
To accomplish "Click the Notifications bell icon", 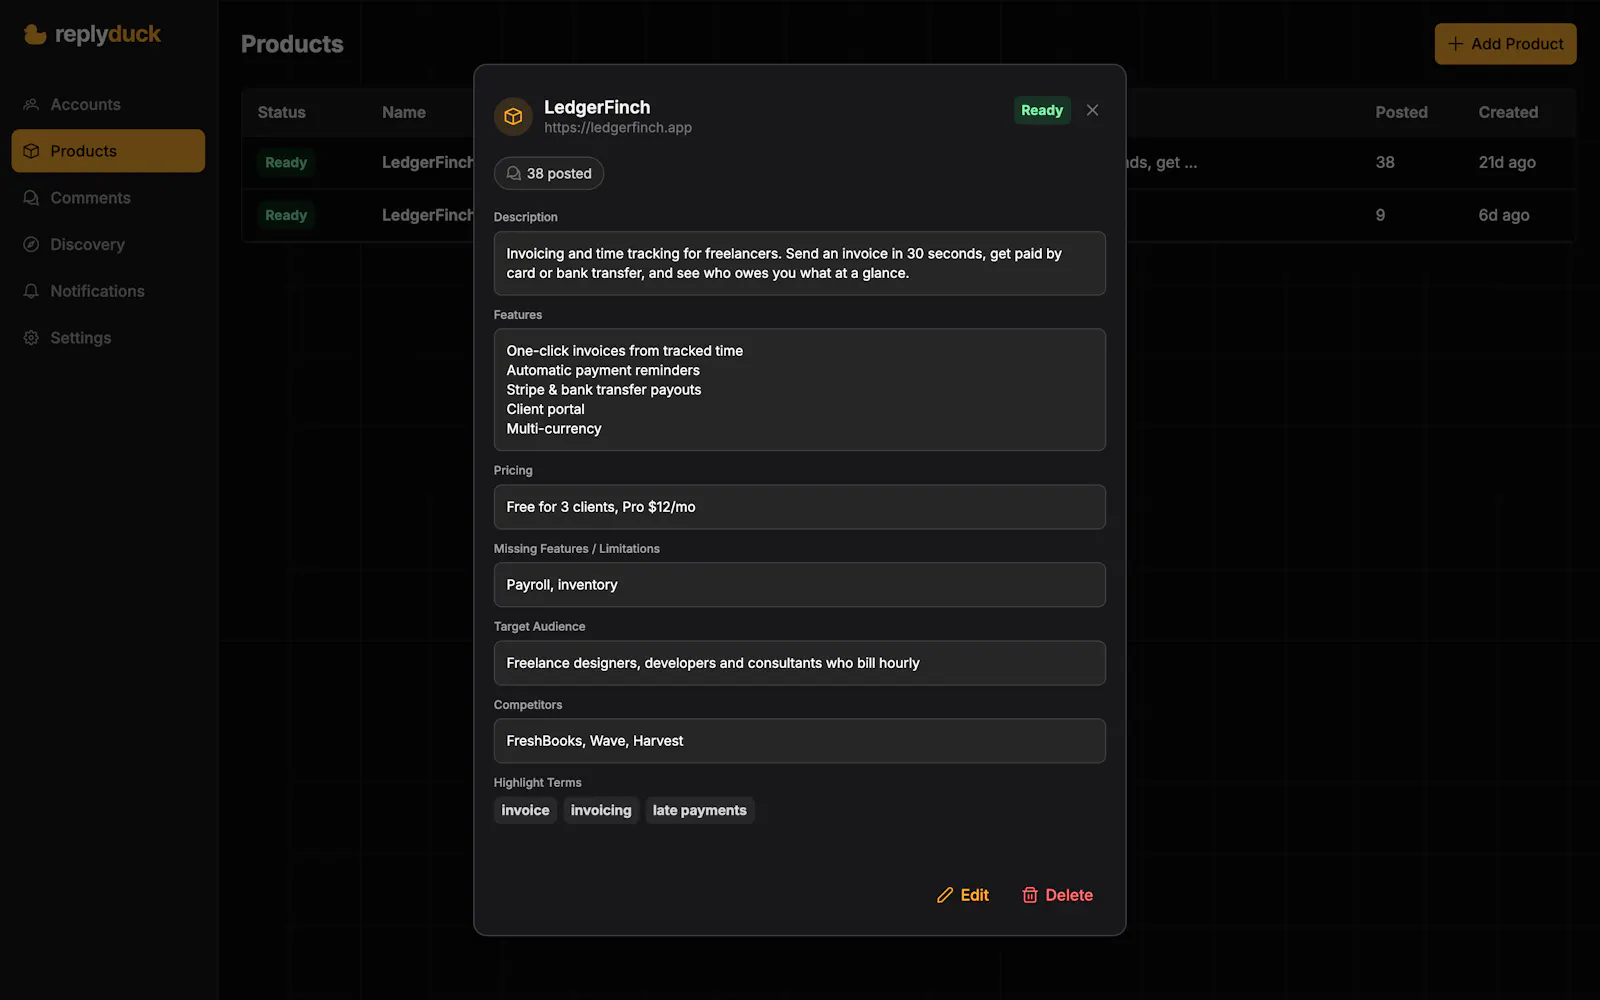I will tap(31, 291).
